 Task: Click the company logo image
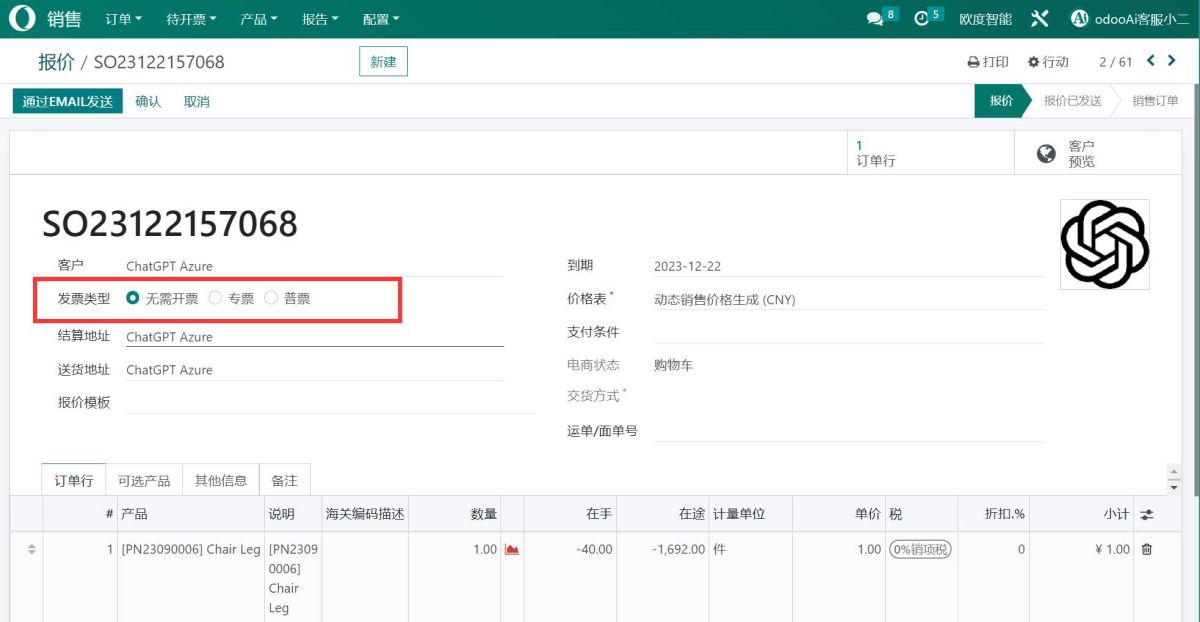pyautogui.click(x=1104, y=245)
